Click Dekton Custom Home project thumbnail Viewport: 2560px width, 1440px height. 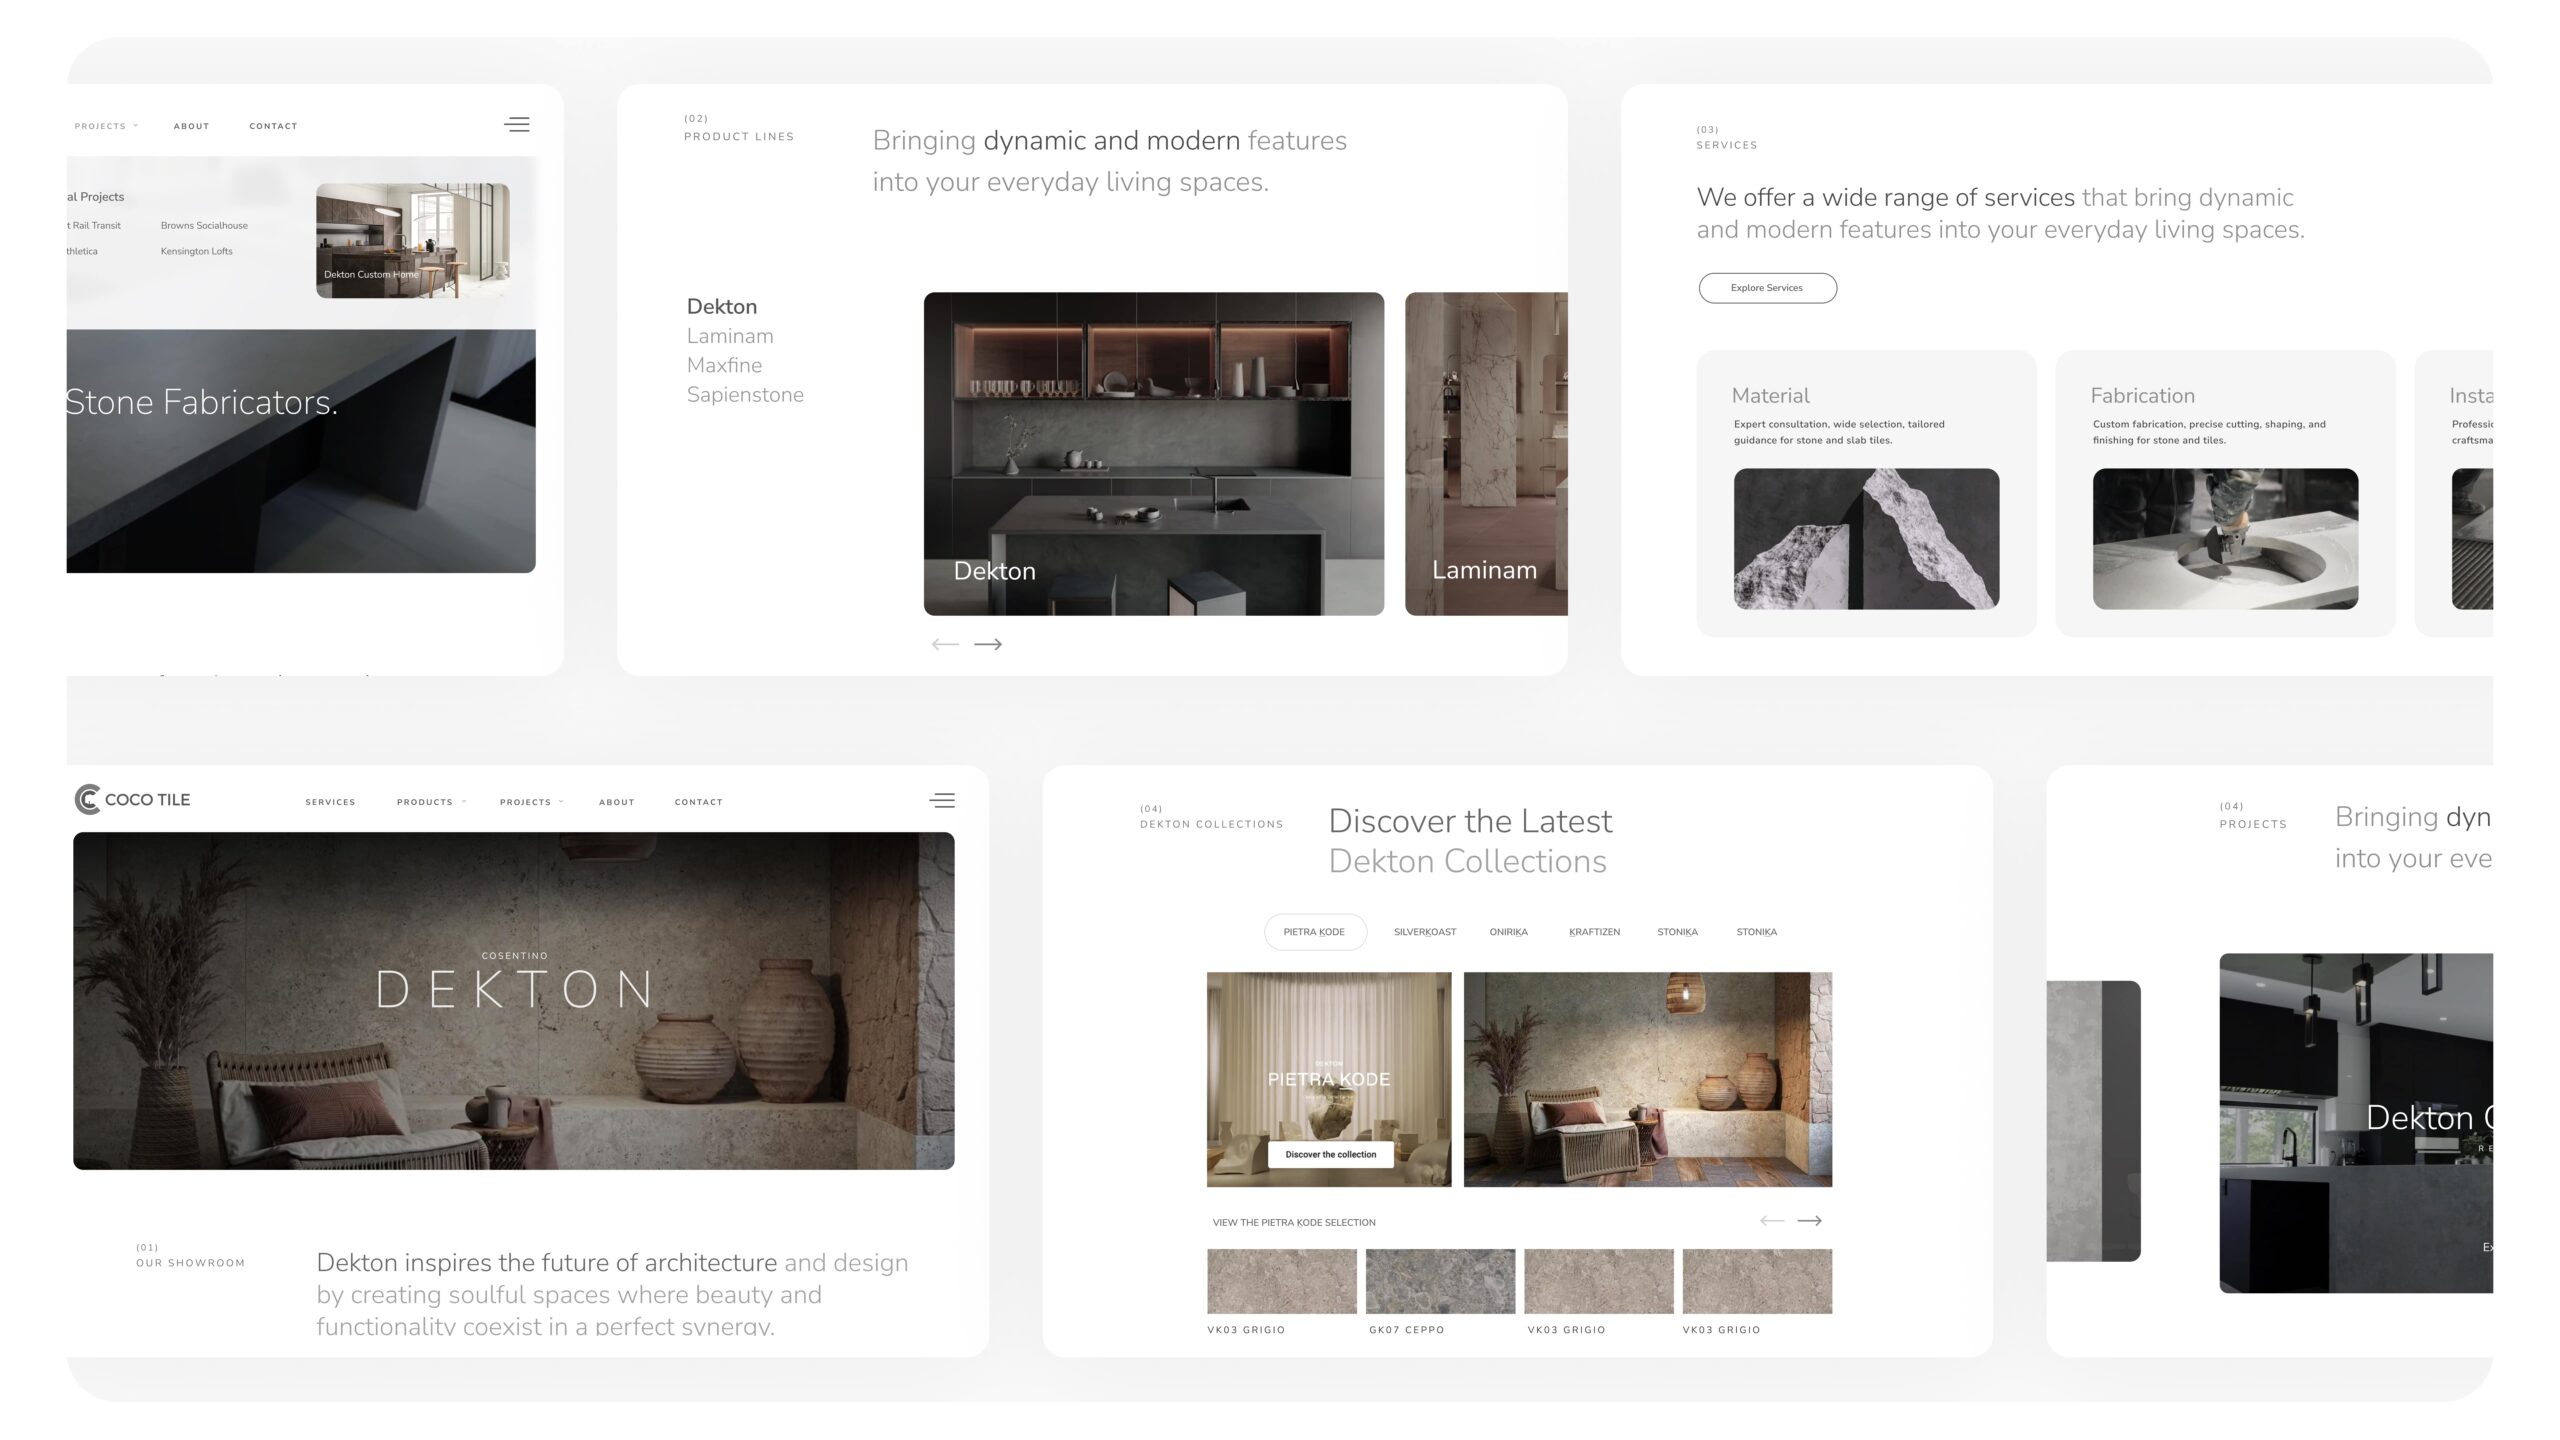pyautogui.click(x=412, y=240)
